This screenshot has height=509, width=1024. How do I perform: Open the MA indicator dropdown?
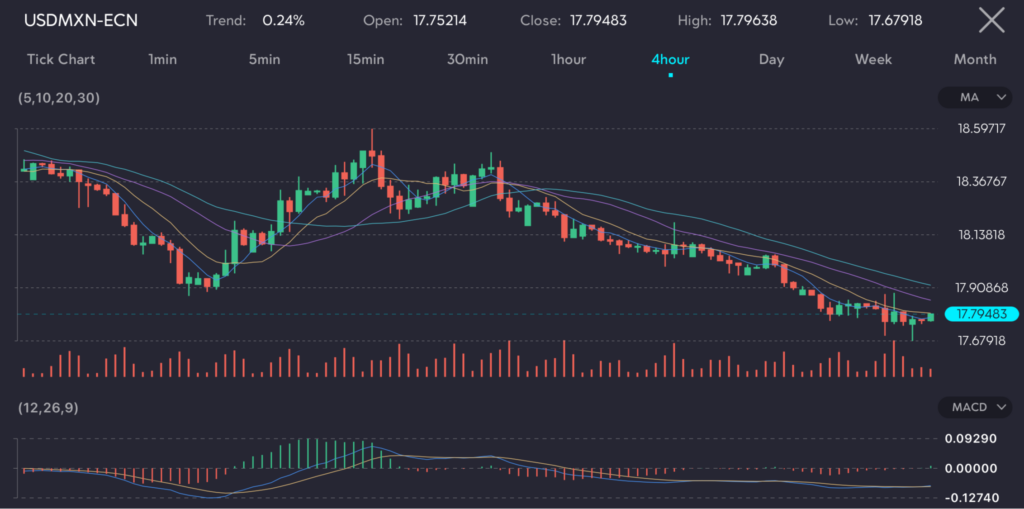pyautogui.click(x=974, y=98)
